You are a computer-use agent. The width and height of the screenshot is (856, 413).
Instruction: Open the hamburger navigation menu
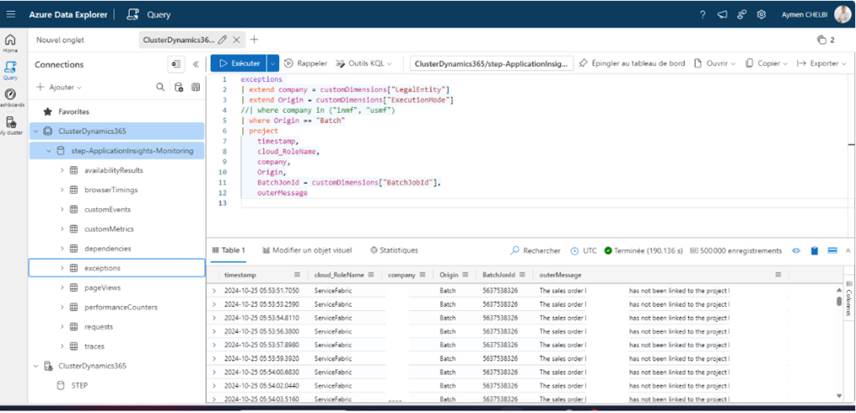pyautogui.click(x=10, y=15)
